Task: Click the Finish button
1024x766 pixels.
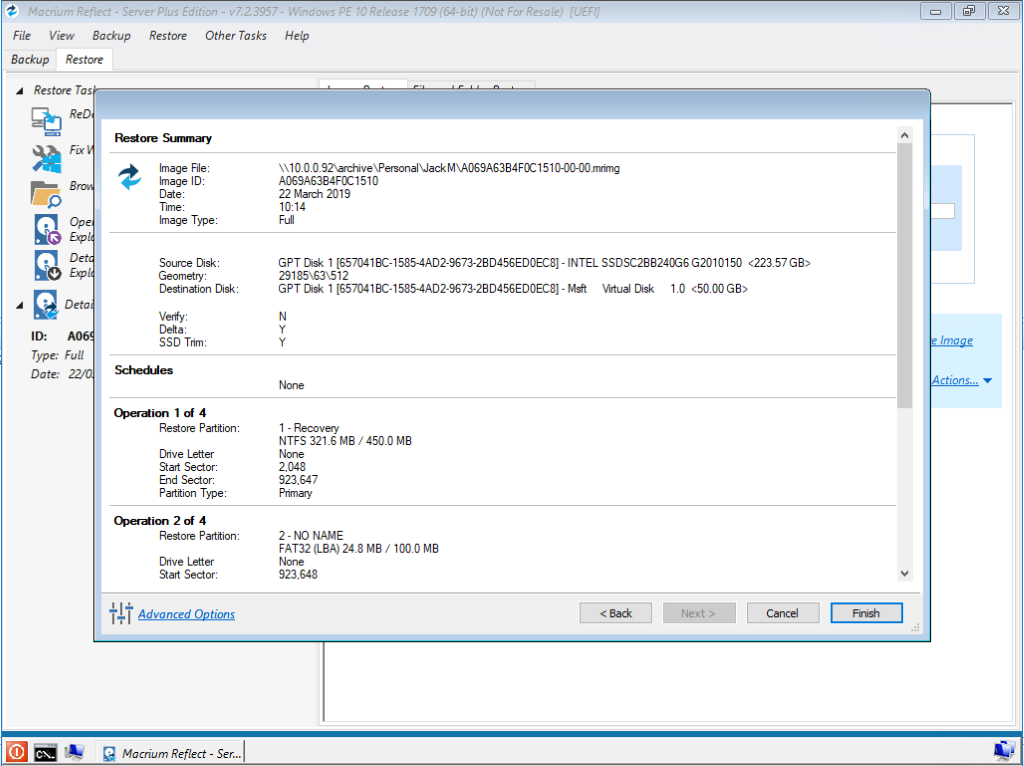Action: (866, 613)
